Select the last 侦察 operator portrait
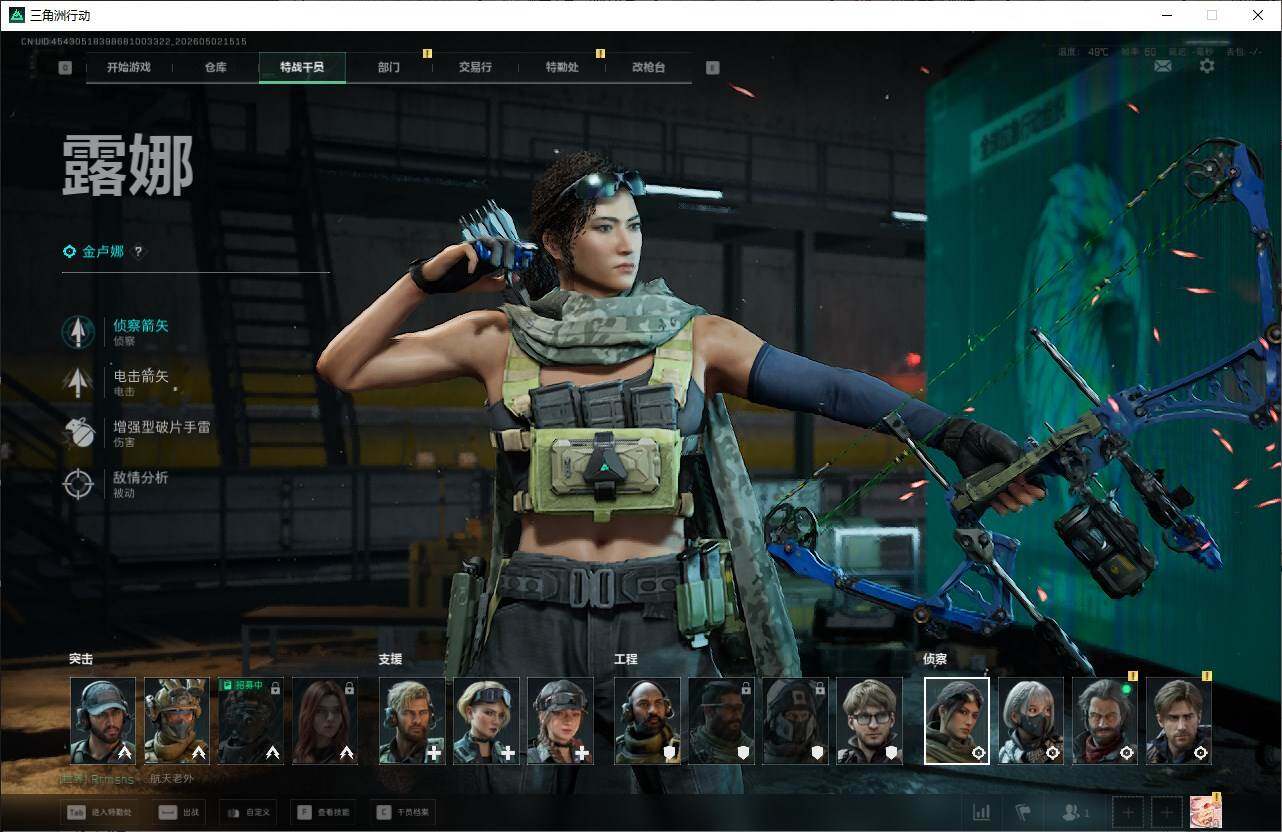This screenshot has width=1282, height=832. (x=1179, y=721)
